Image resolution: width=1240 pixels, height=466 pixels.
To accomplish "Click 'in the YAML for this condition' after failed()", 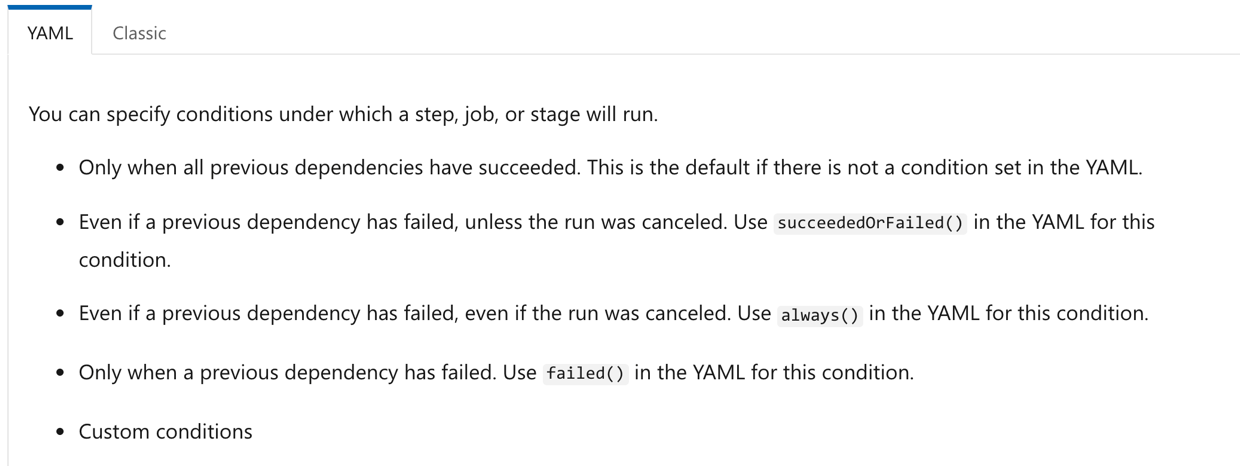I will (774, 373).
